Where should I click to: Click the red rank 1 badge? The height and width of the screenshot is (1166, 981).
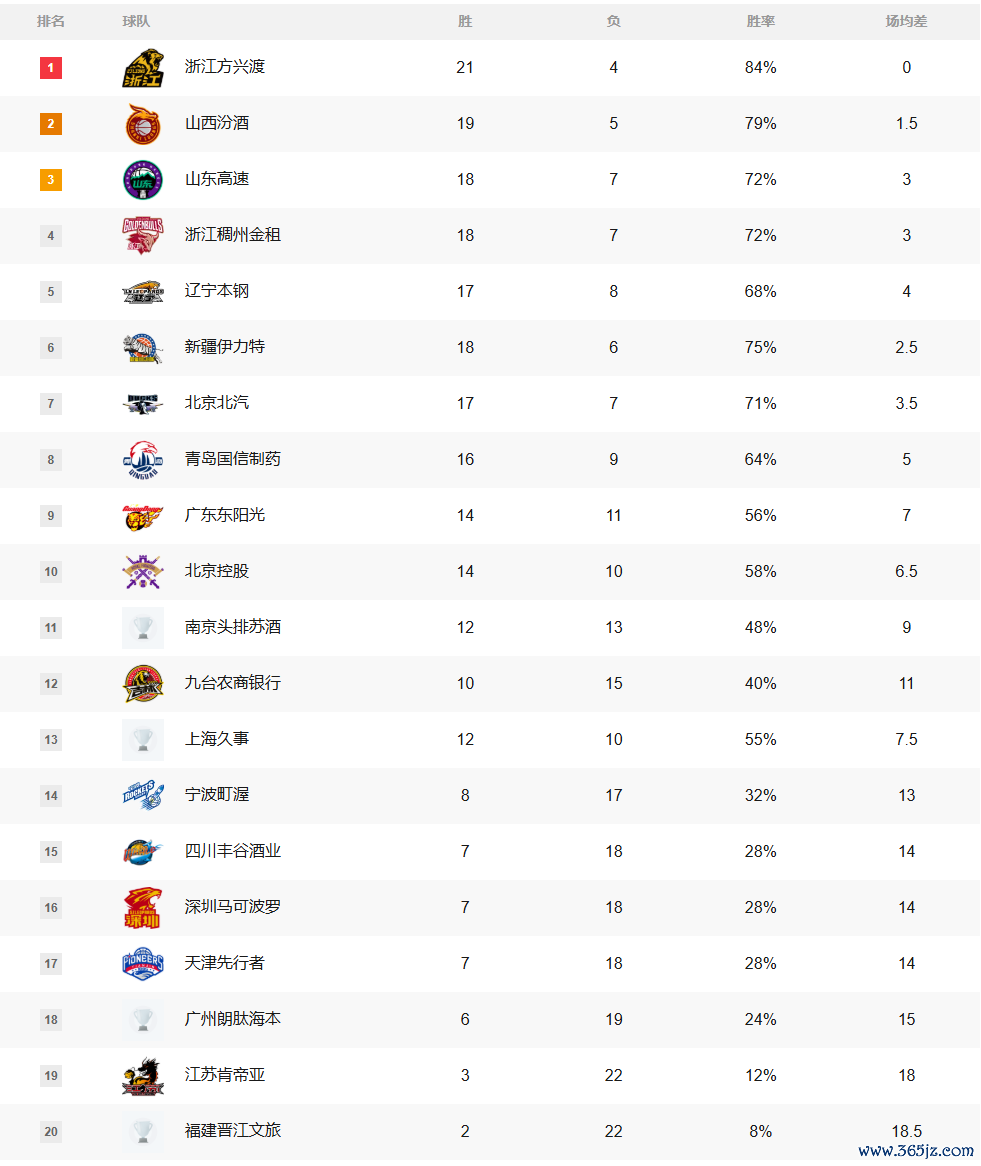point(51,68)
